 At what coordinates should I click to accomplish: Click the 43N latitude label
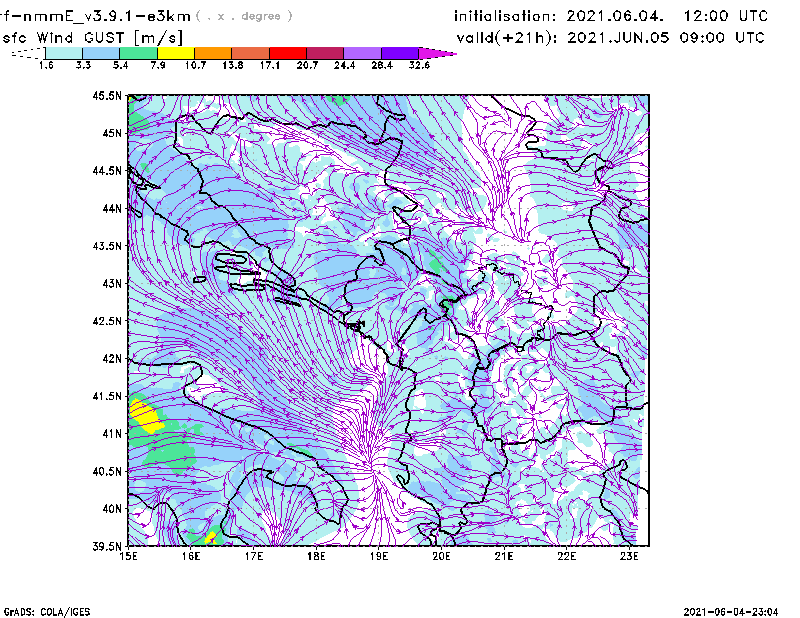coord(112,283)
